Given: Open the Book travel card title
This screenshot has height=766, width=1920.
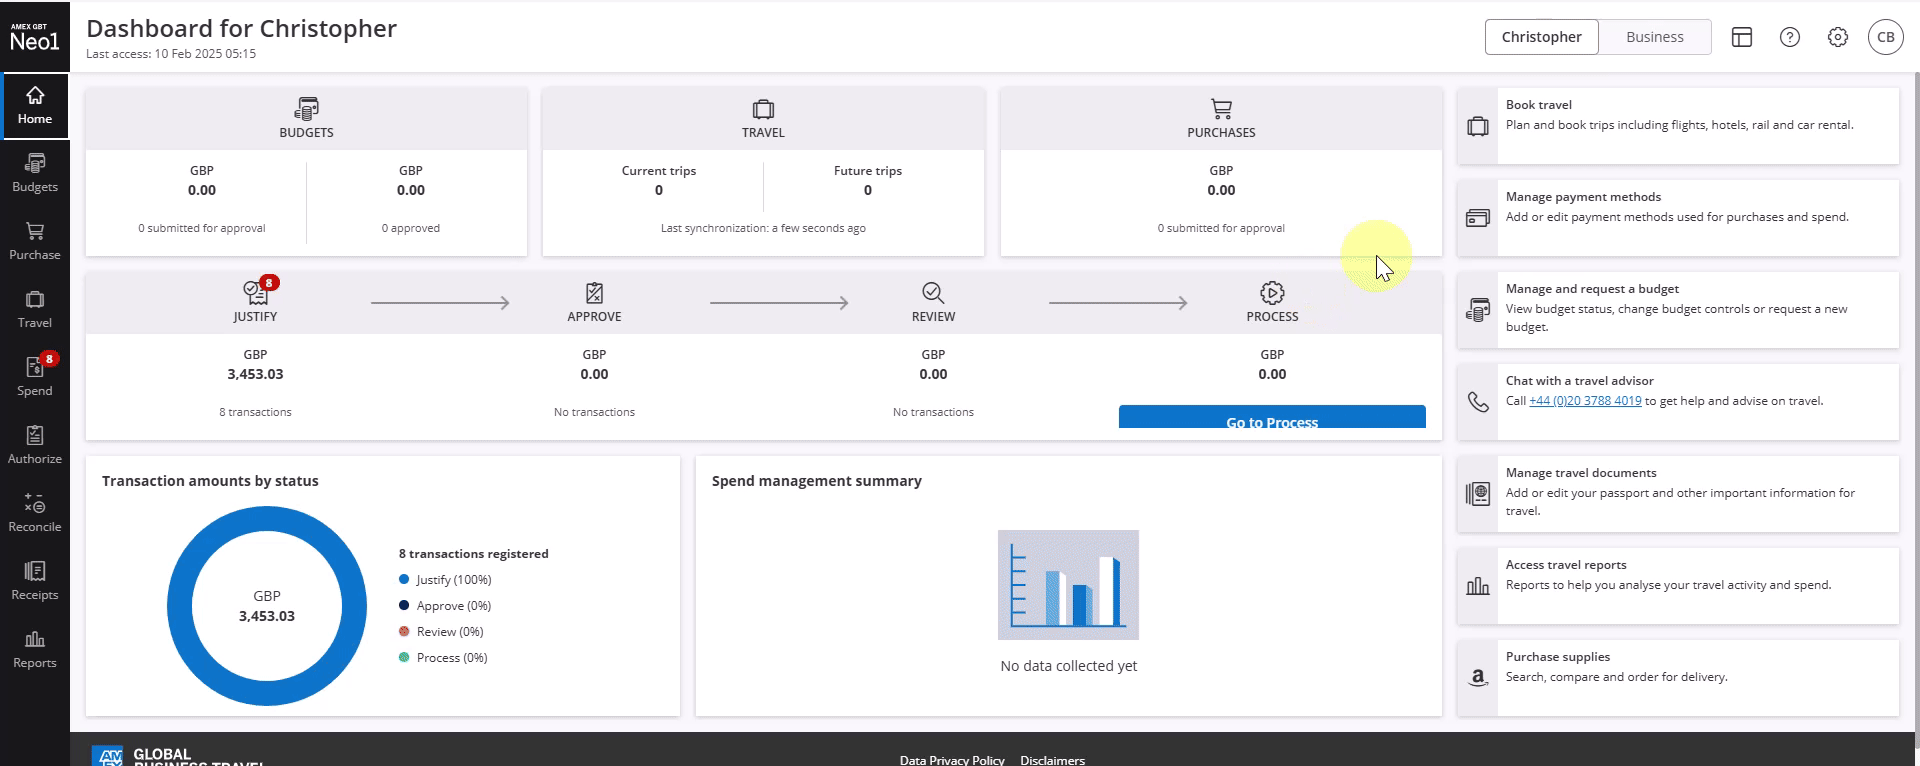Looking at the screenshot, I should tap(1539, 105).
